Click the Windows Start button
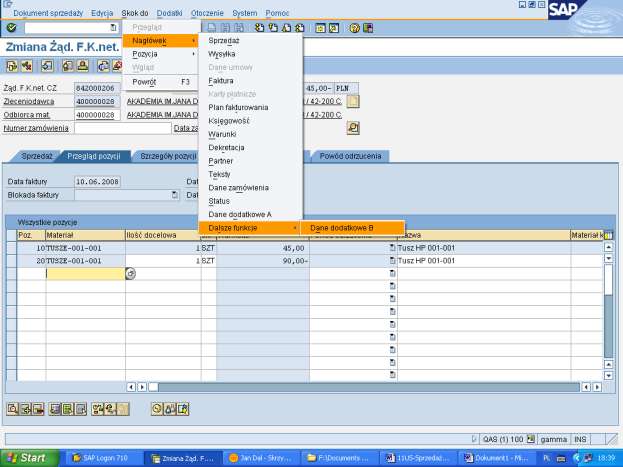Image resolution: width=623 pixels, height=467 pixels. click(29, 458)
